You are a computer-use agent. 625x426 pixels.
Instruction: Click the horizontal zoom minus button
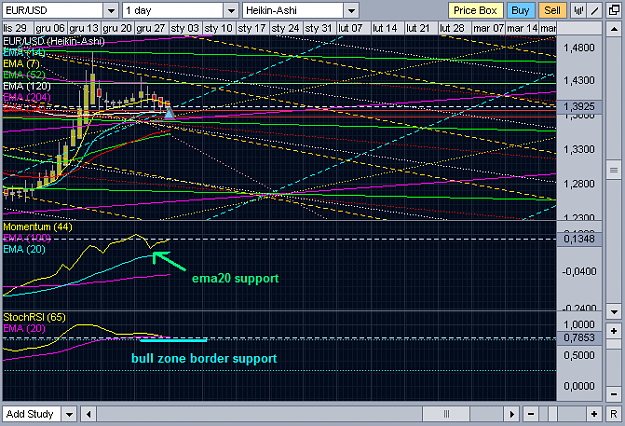point(531,414)
